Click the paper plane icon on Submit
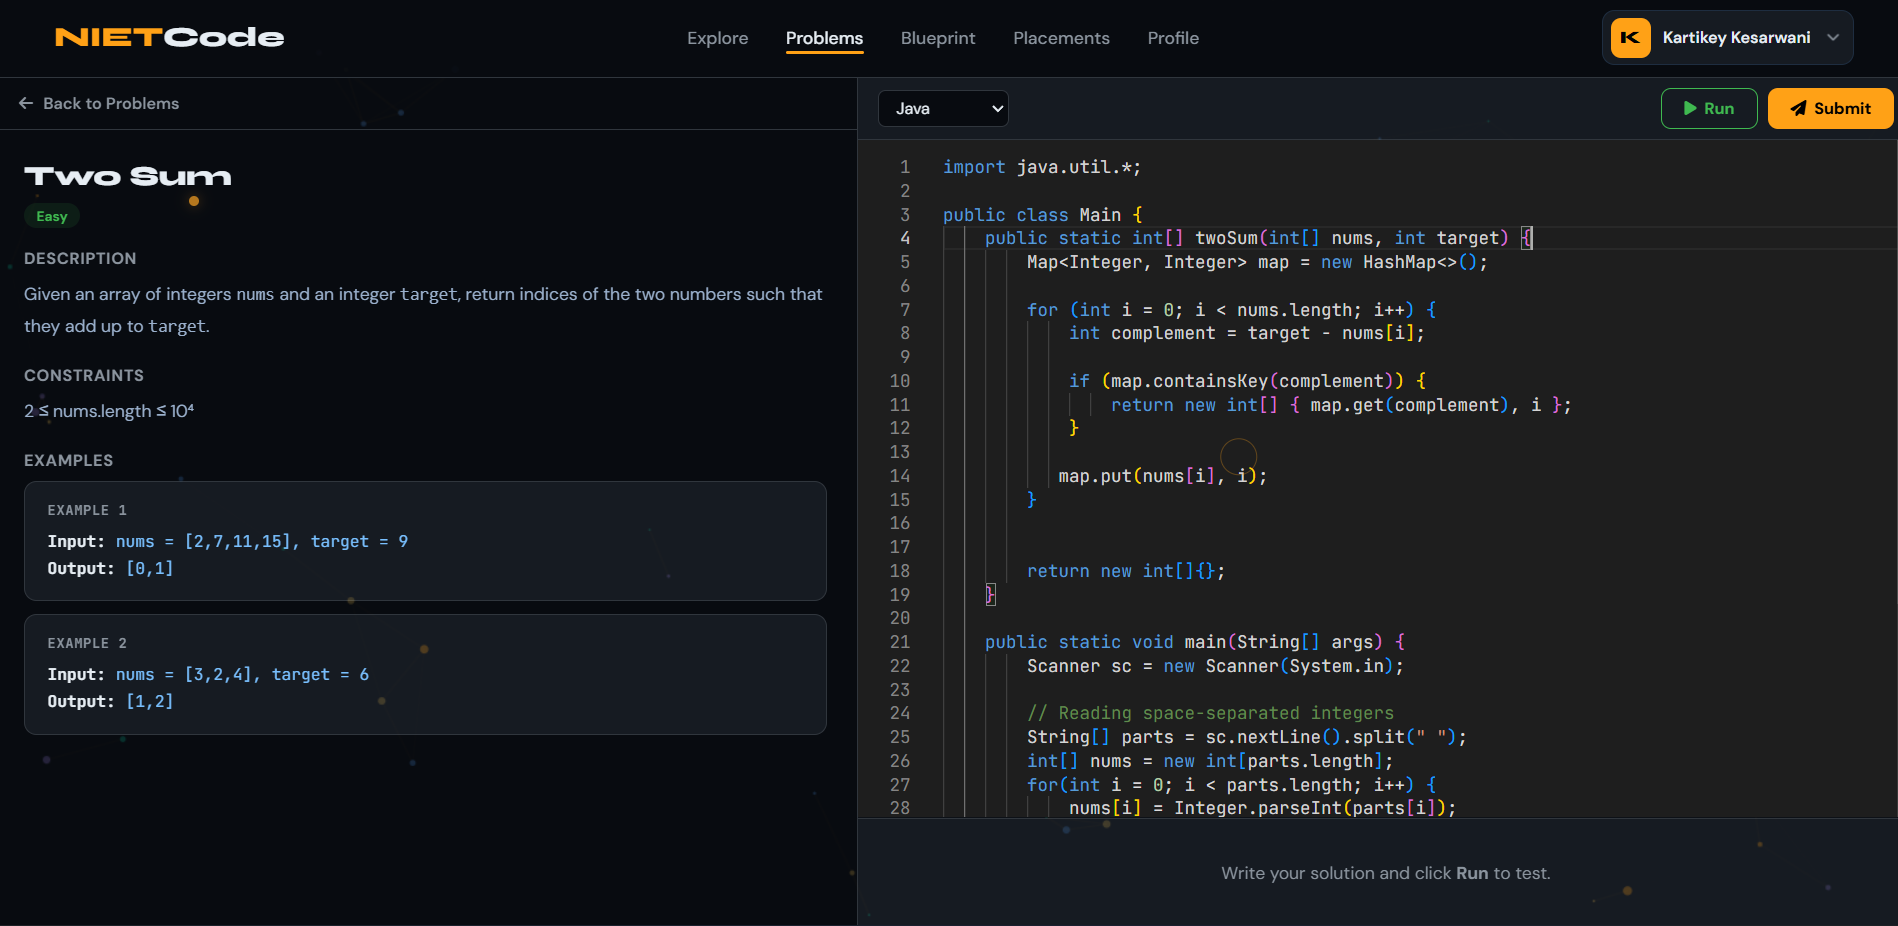1898x926 pixels. [1798, 108]
